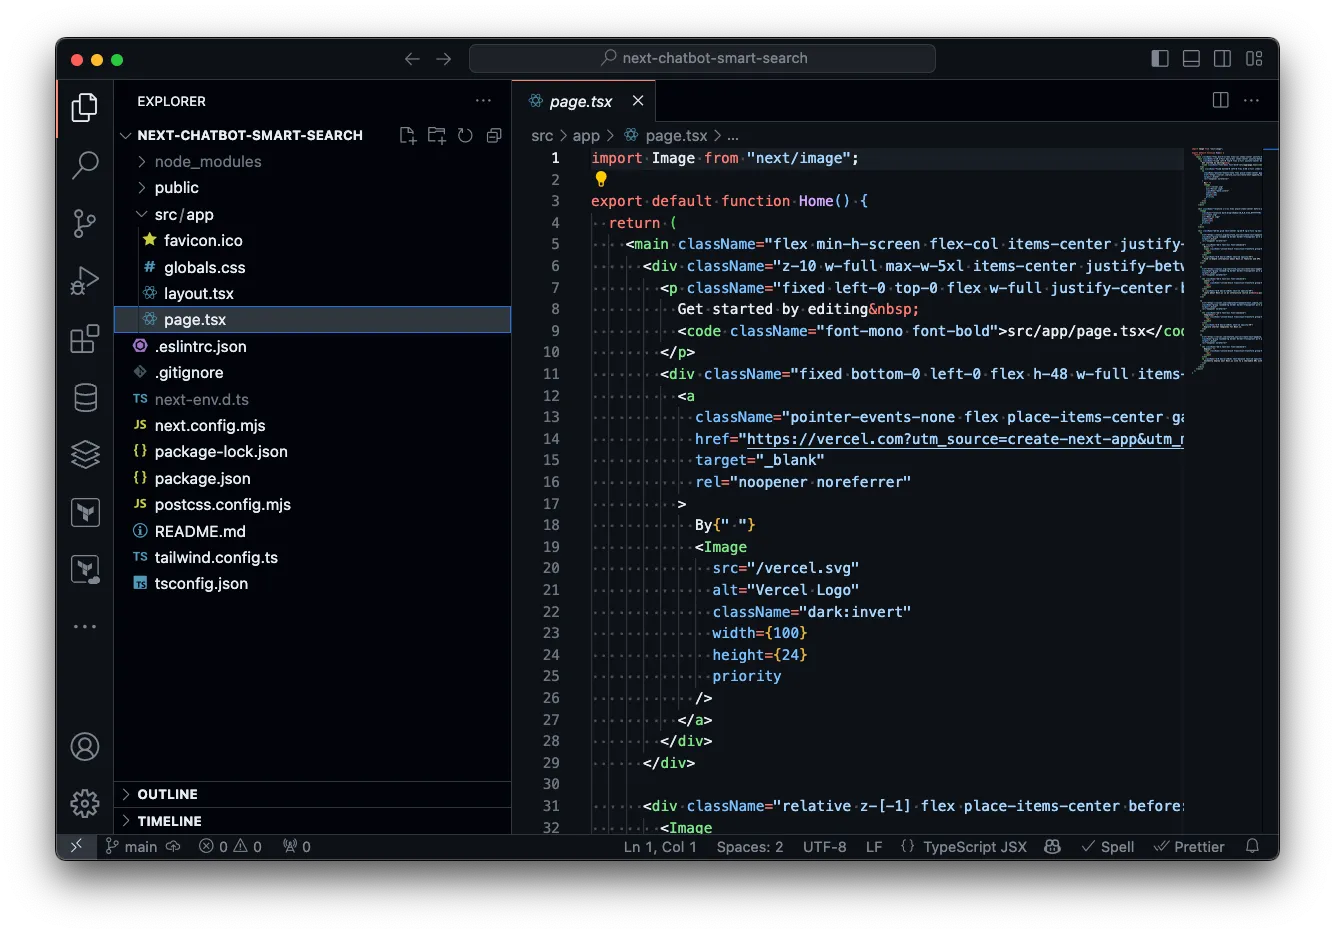This screenshot has height=934, width=1335.
Task: Expand the node_modules folder
Action: 313,161
